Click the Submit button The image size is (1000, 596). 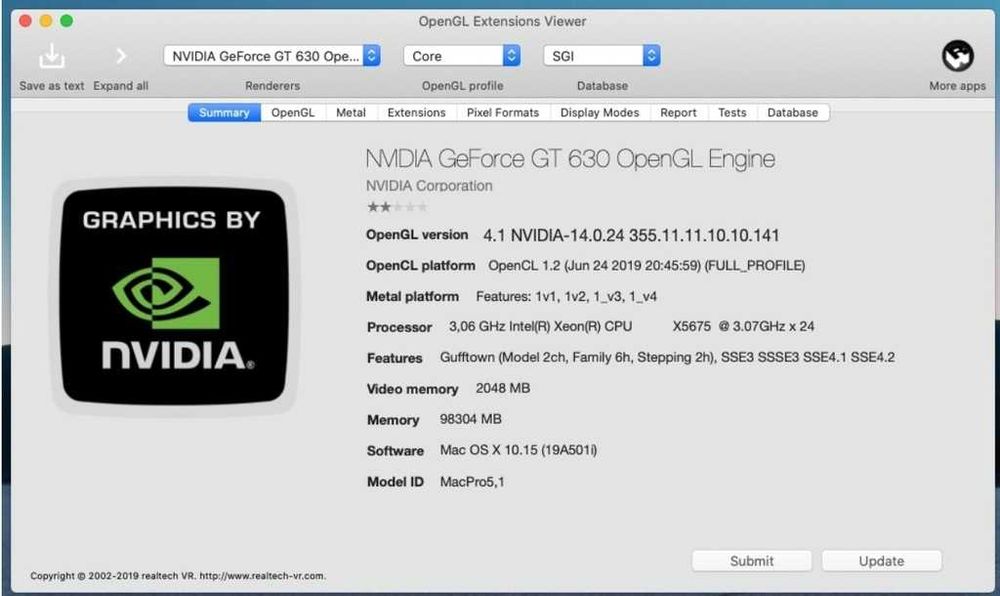pyautogui.click(x=752, y=561)
